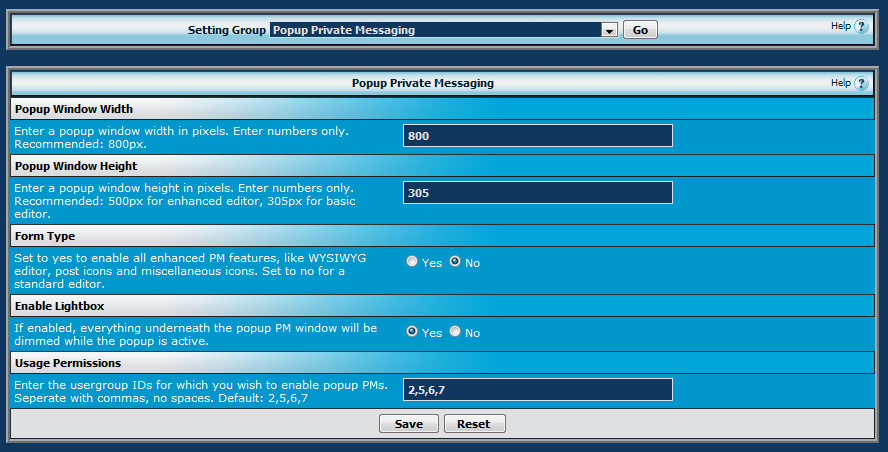The width and height of the screenshot is (888, 452).
Task: Enable Lightbox by choosing Yes
Action: pyautogui.click(x=412, y=332)
